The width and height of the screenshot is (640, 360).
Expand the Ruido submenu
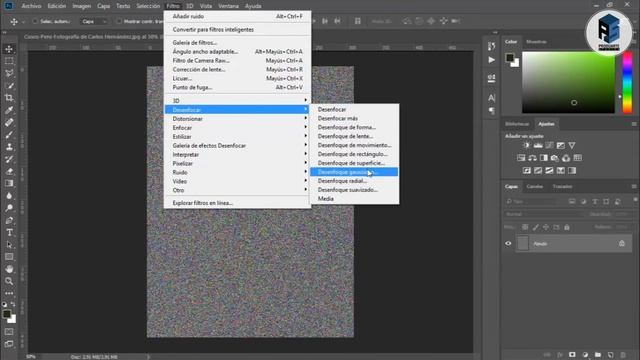(237, 173)
